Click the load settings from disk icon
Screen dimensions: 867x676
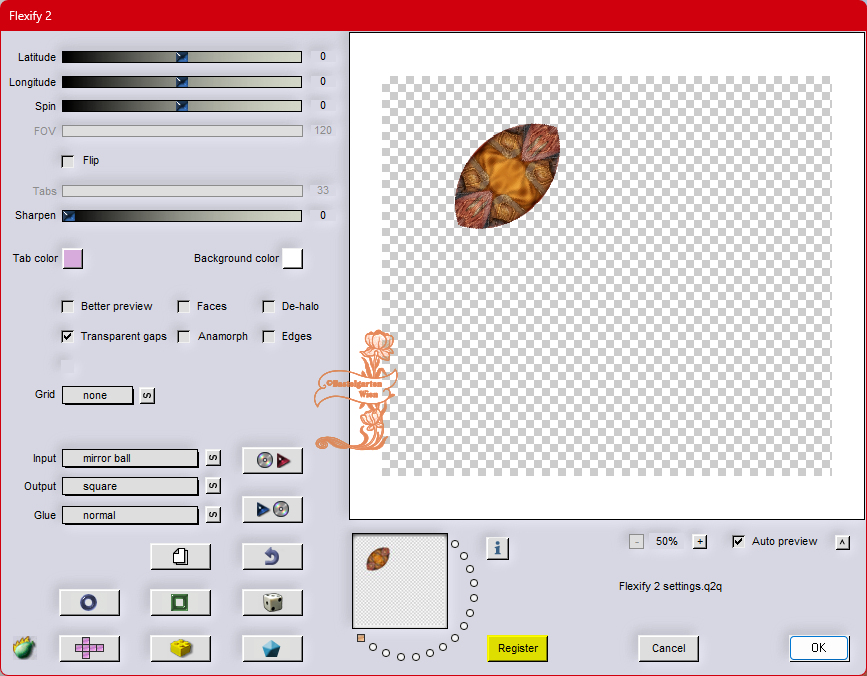click(272, 461)
